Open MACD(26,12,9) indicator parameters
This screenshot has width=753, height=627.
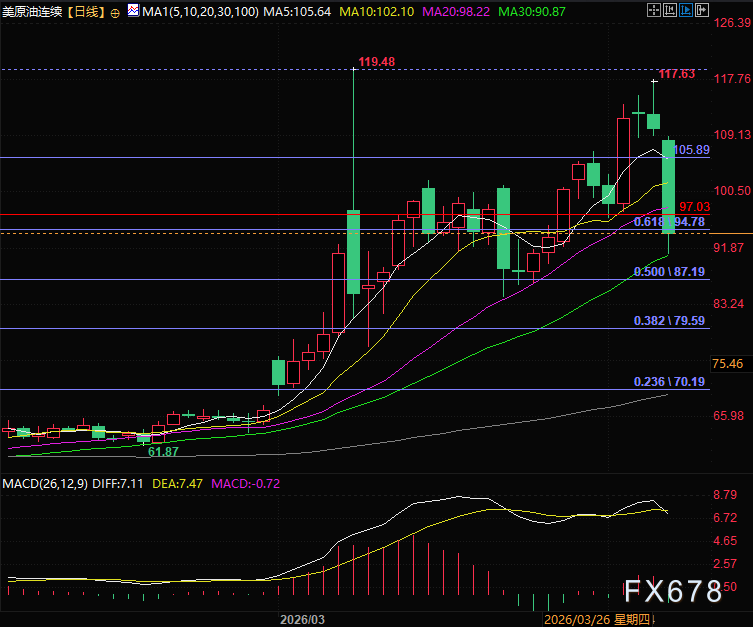pyautogui.click(x=45, y=483)
